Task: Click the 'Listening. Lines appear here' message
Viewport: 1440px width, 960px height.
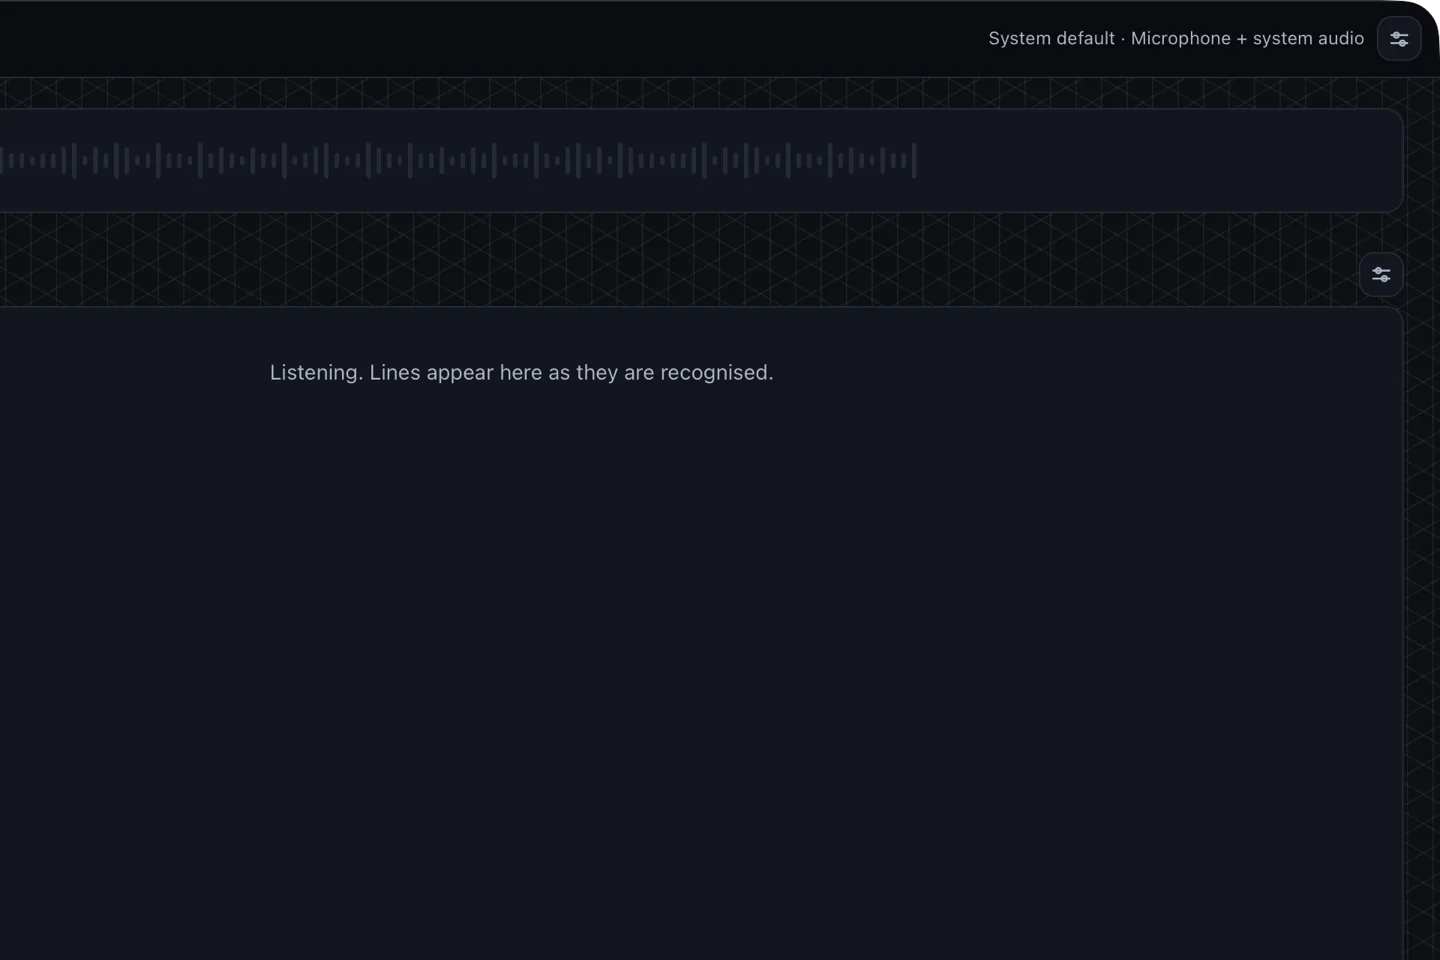Action: click(x=521, y=373)
